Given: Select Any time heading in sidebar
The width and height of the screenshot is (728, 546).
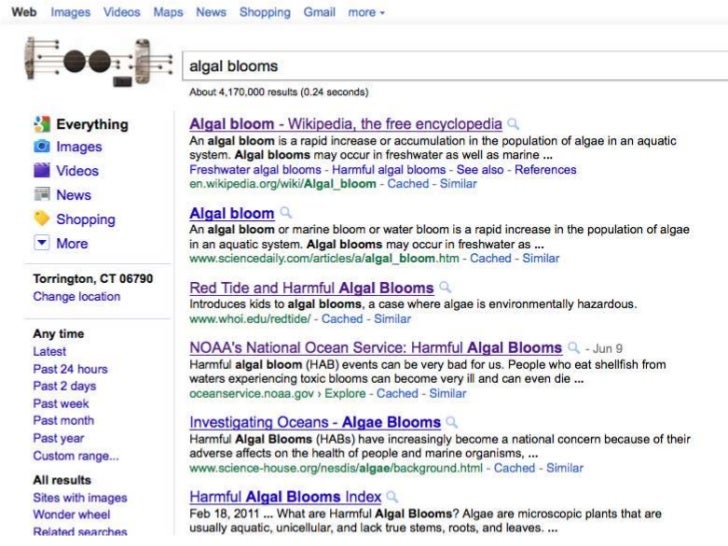Looking at the screenshot, I should [58, 334].
